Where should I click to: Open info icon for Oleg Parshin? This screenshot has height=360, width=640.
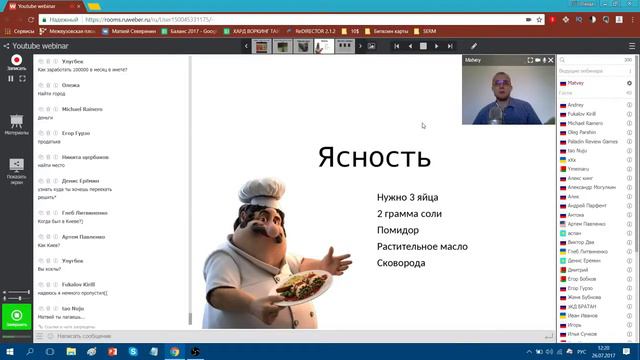click(629, 132)
